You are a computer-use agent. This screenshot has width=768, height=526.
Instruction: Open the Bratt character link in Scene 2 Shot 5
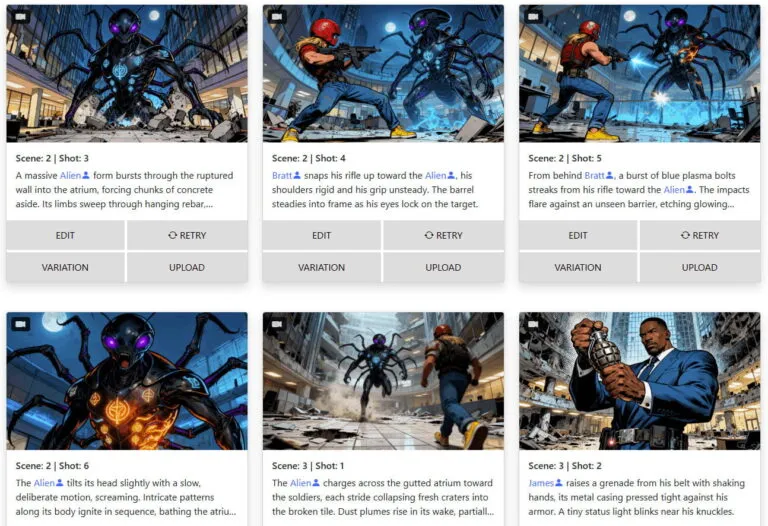[x=594, y=175]
